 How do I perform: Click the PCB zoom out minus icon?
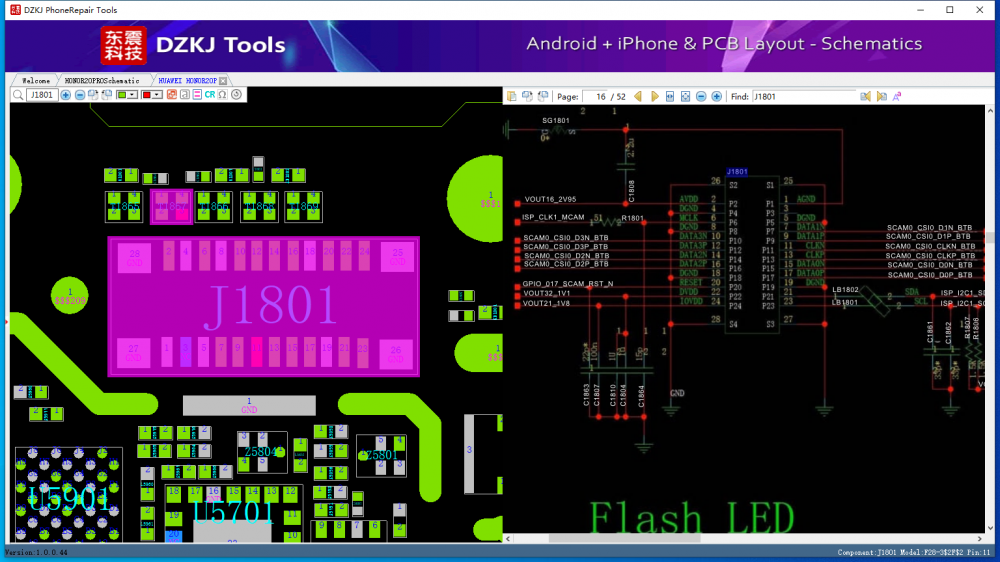click(80, 95)
